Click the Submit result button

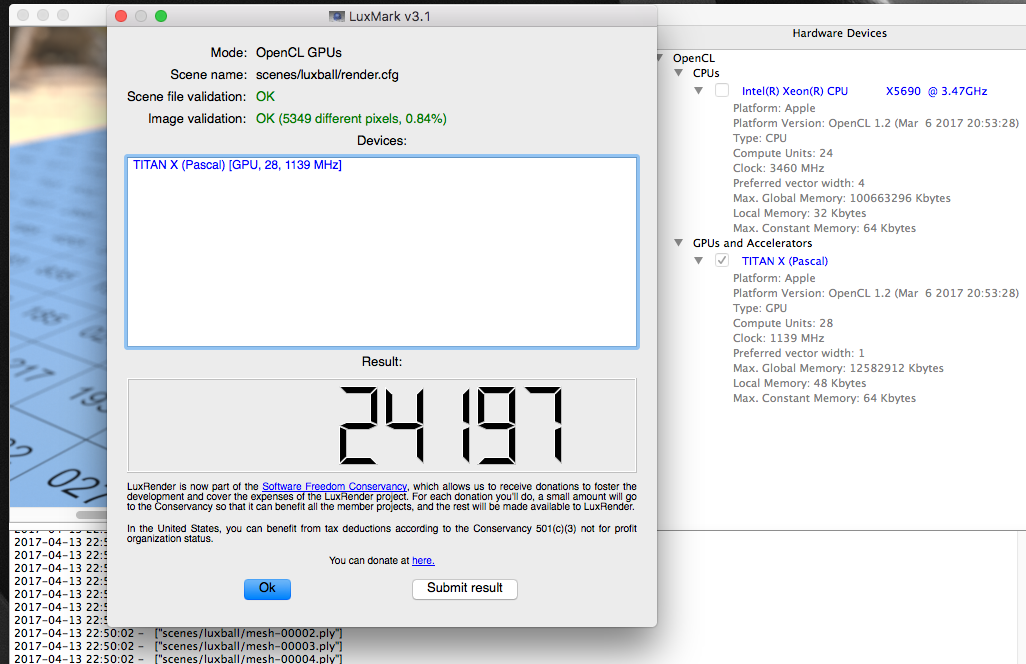pos(465,589)
